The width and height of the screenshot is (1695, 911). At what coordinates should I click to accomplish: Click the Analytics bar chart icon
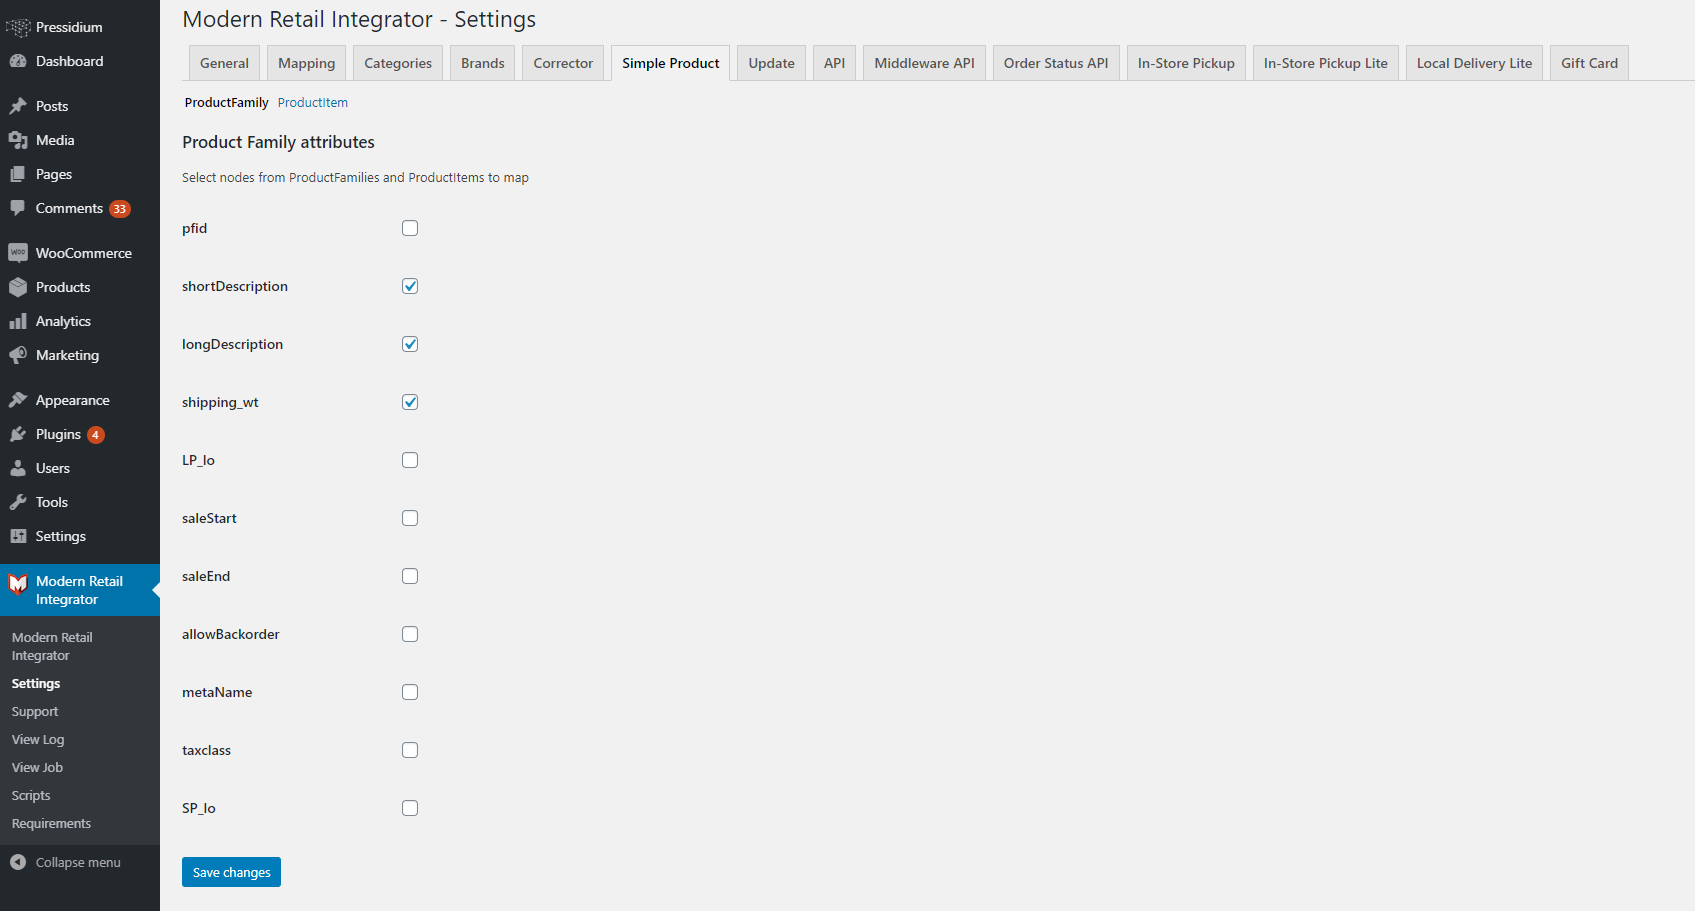click(x=18, y=321)
